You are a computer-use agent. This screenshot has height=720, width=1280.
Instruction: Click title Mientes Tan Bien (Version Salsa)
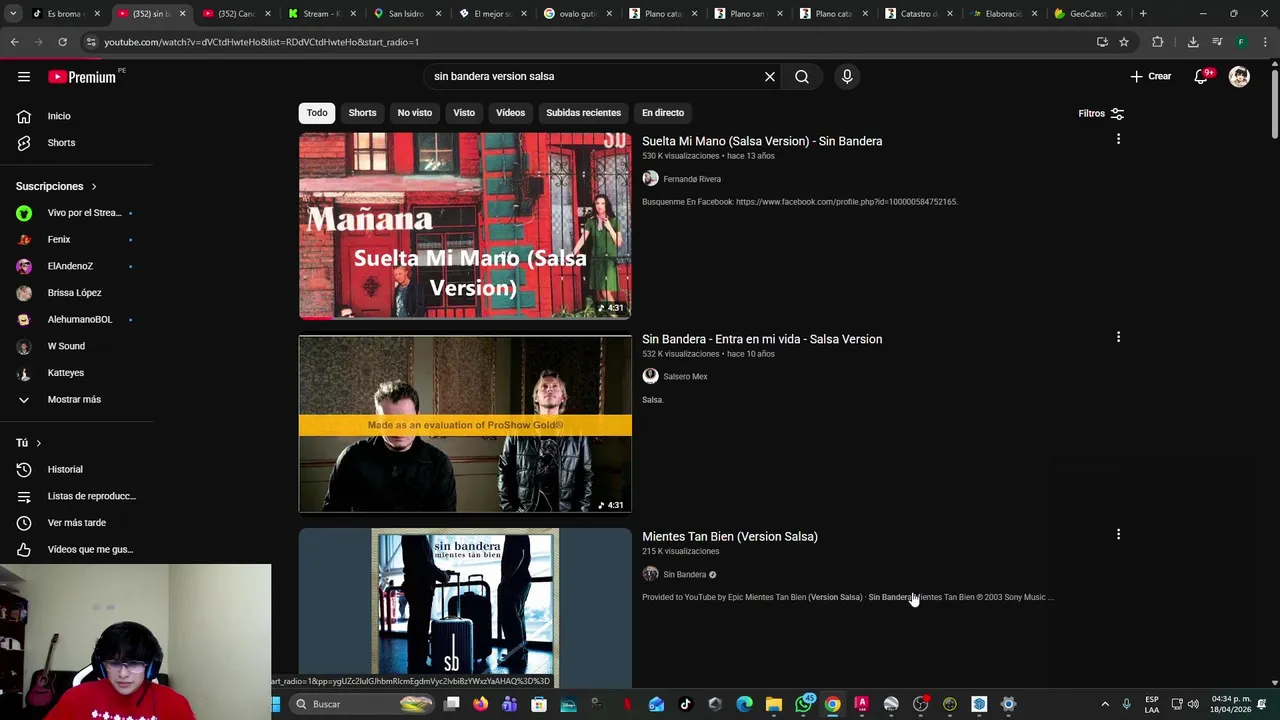[730, 537]
